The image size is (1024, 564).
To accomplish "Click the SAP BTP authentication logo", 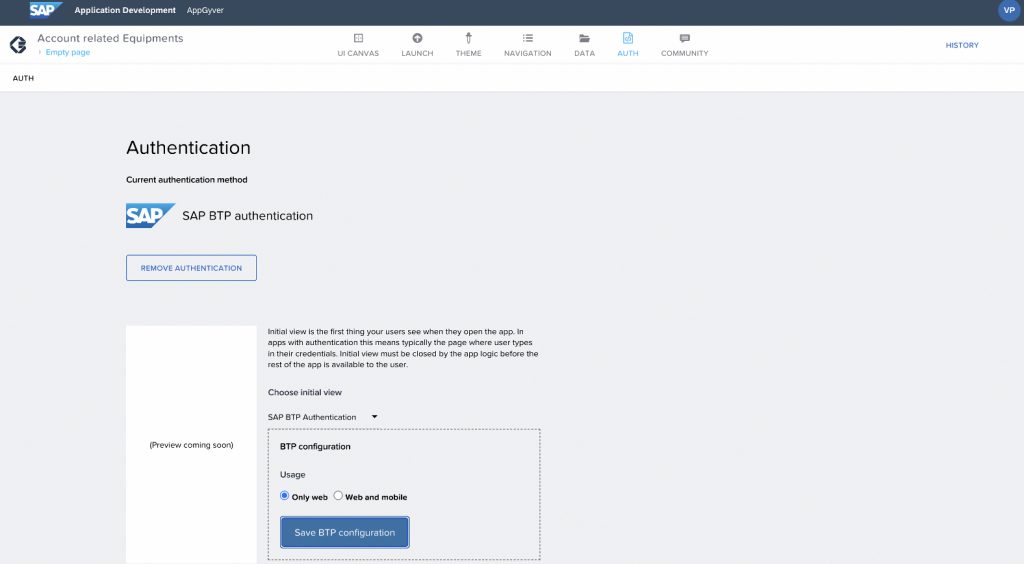I will (150, 215).
